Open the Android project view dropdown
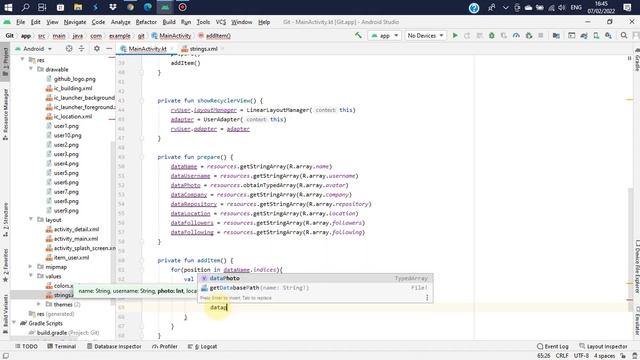Viewport: 640px width, 360px height. [x=33, y=49]
